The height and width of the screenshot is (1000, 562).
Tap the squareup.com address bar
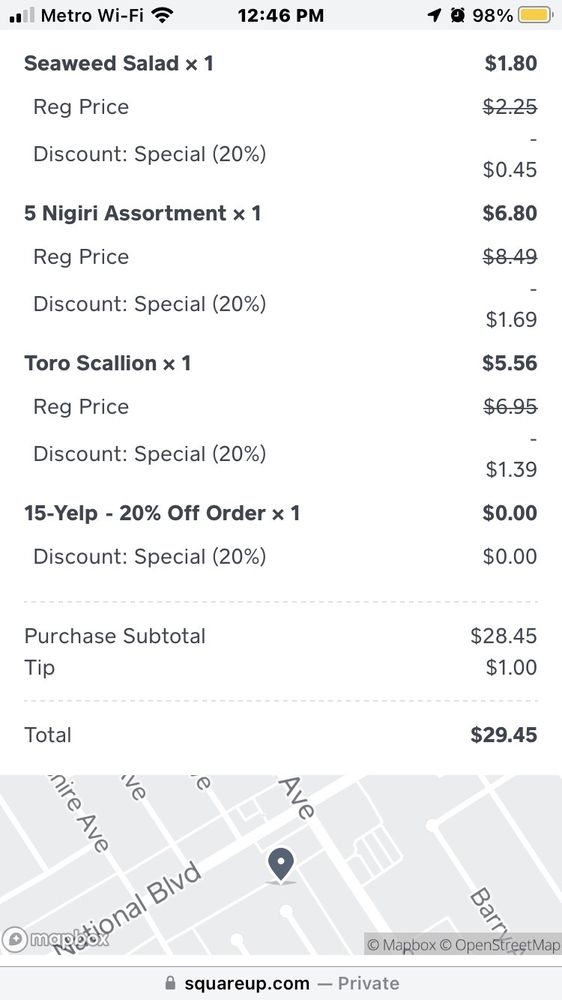[x=281, y=983]
